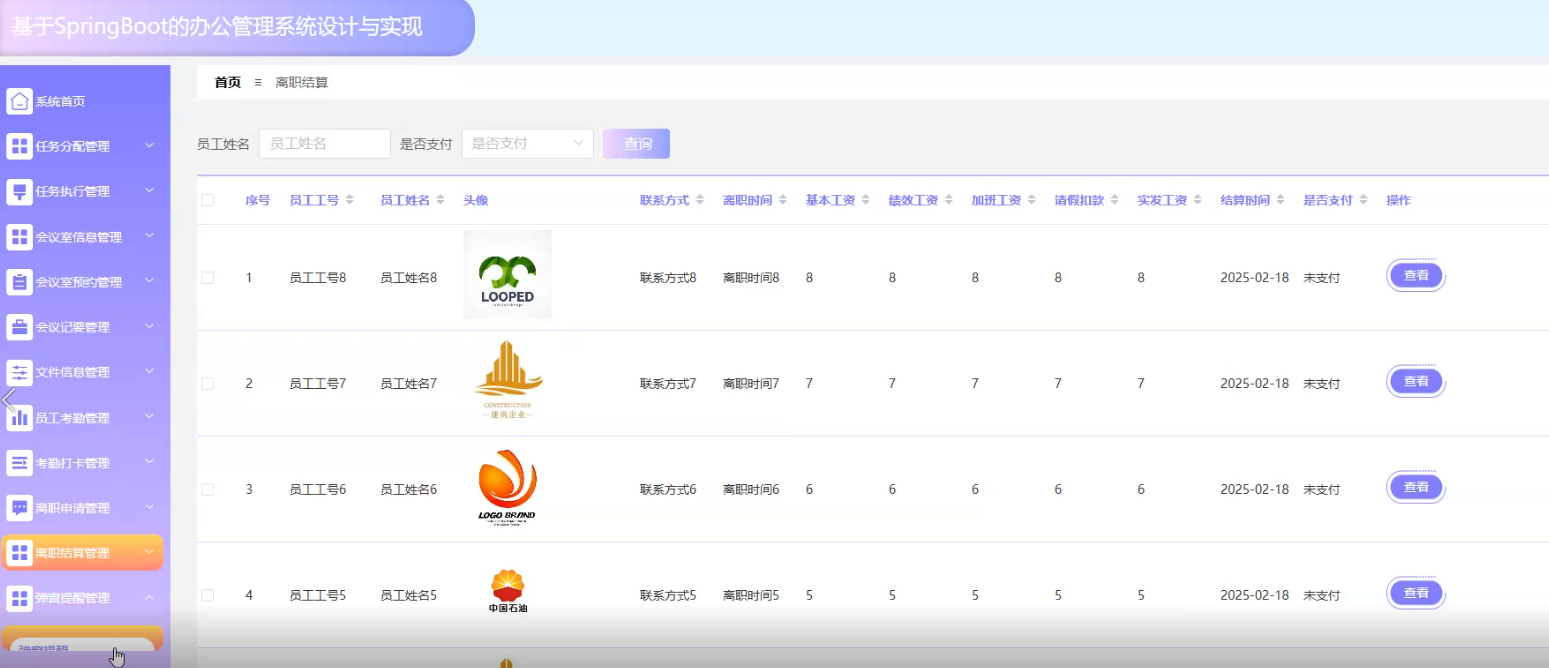The width and height of the screenshot is (1549, 668).
Task: Click the 员工姓名 search input field
Action: point(324,144)
